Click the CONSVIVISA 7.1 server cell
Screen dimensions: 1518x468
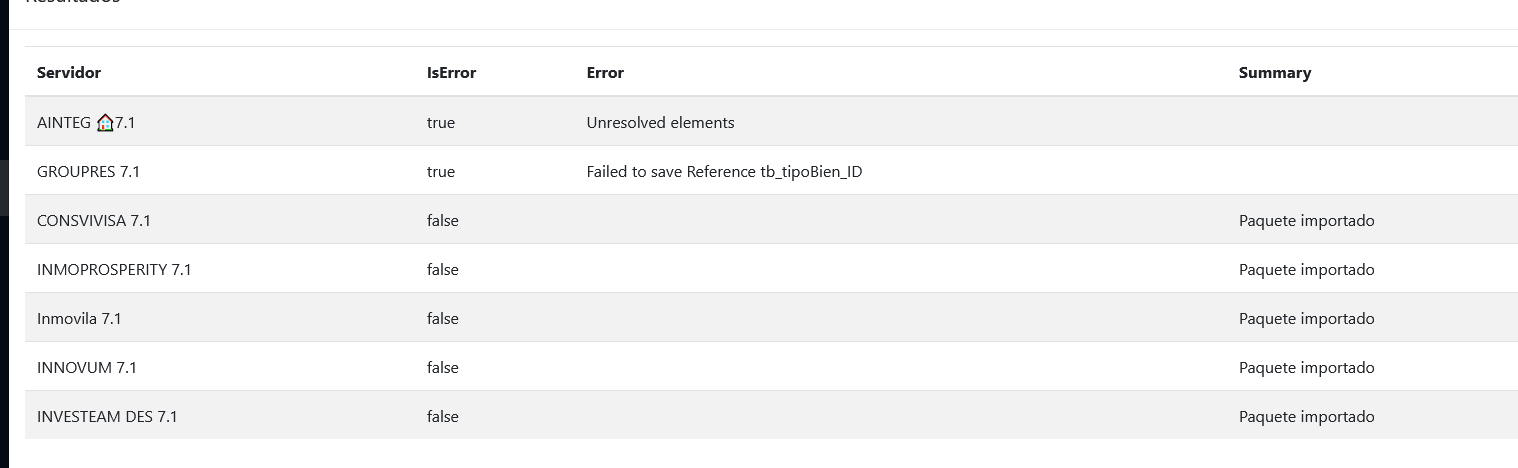[x=94, y=220]
